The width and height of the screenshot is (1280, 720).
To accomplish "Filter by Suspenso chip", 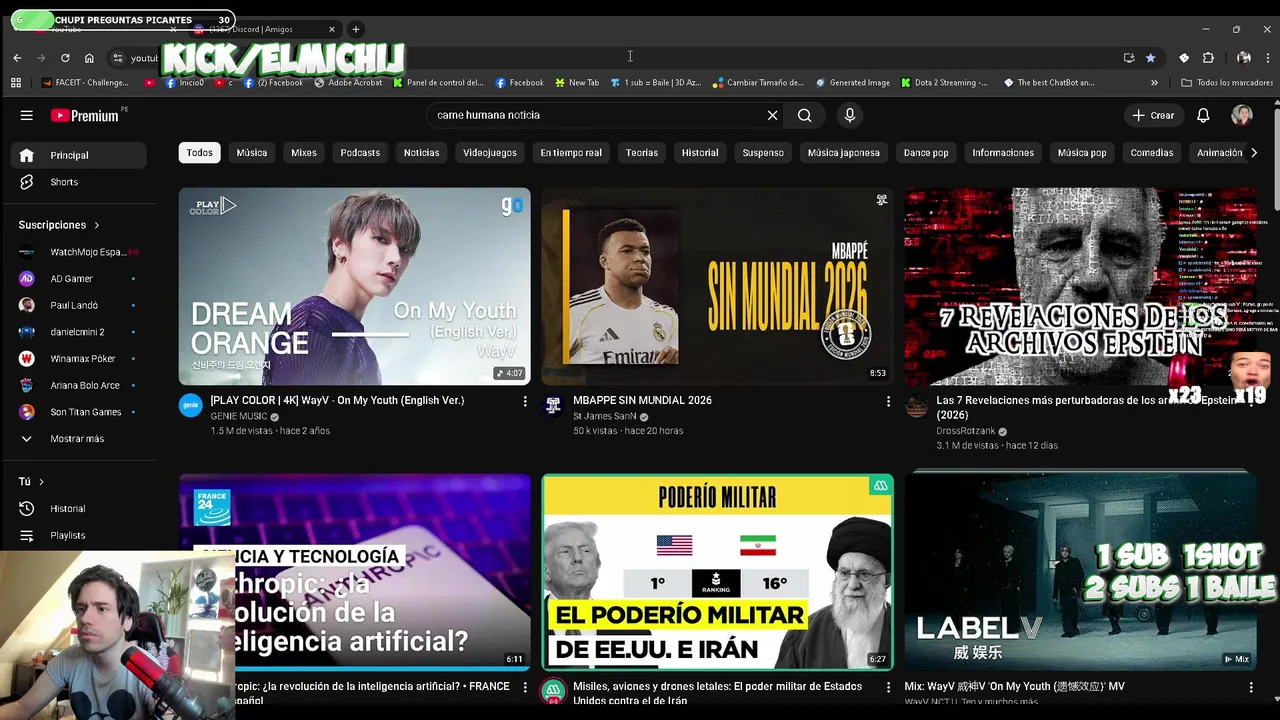I will pos(763,153).
